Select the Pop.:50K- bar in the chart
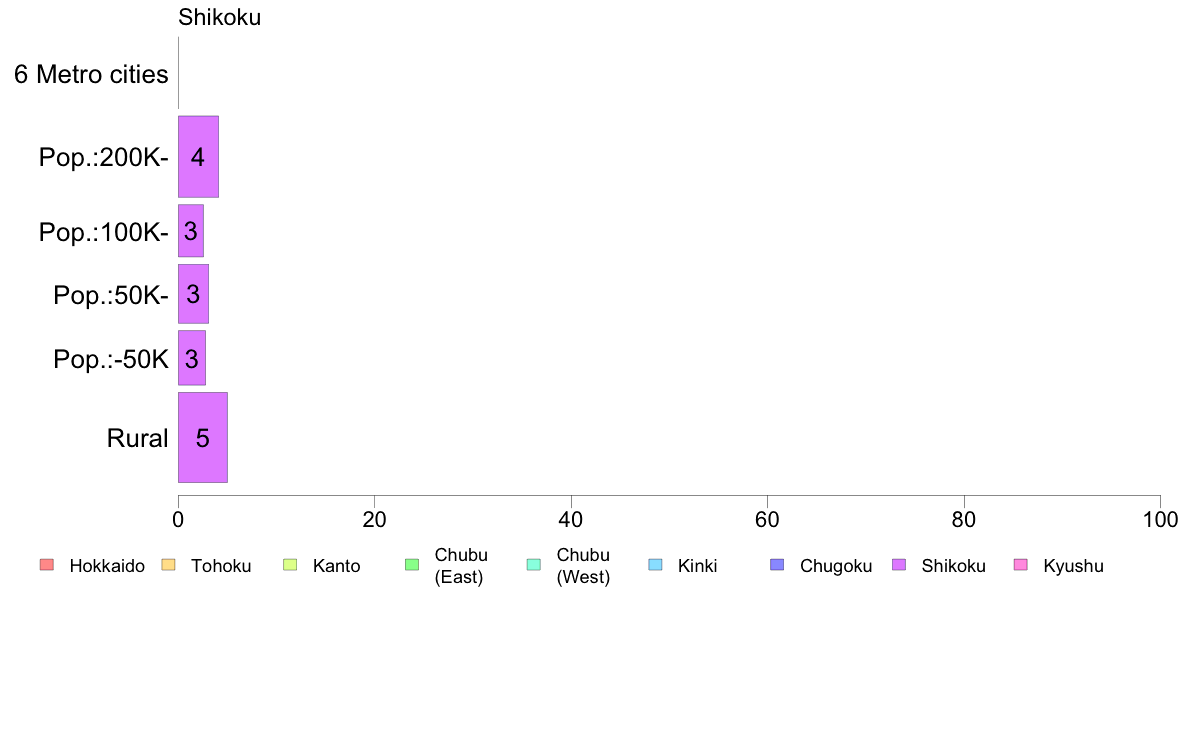Viewport: 1188px width, 736px height. (193, 294)
